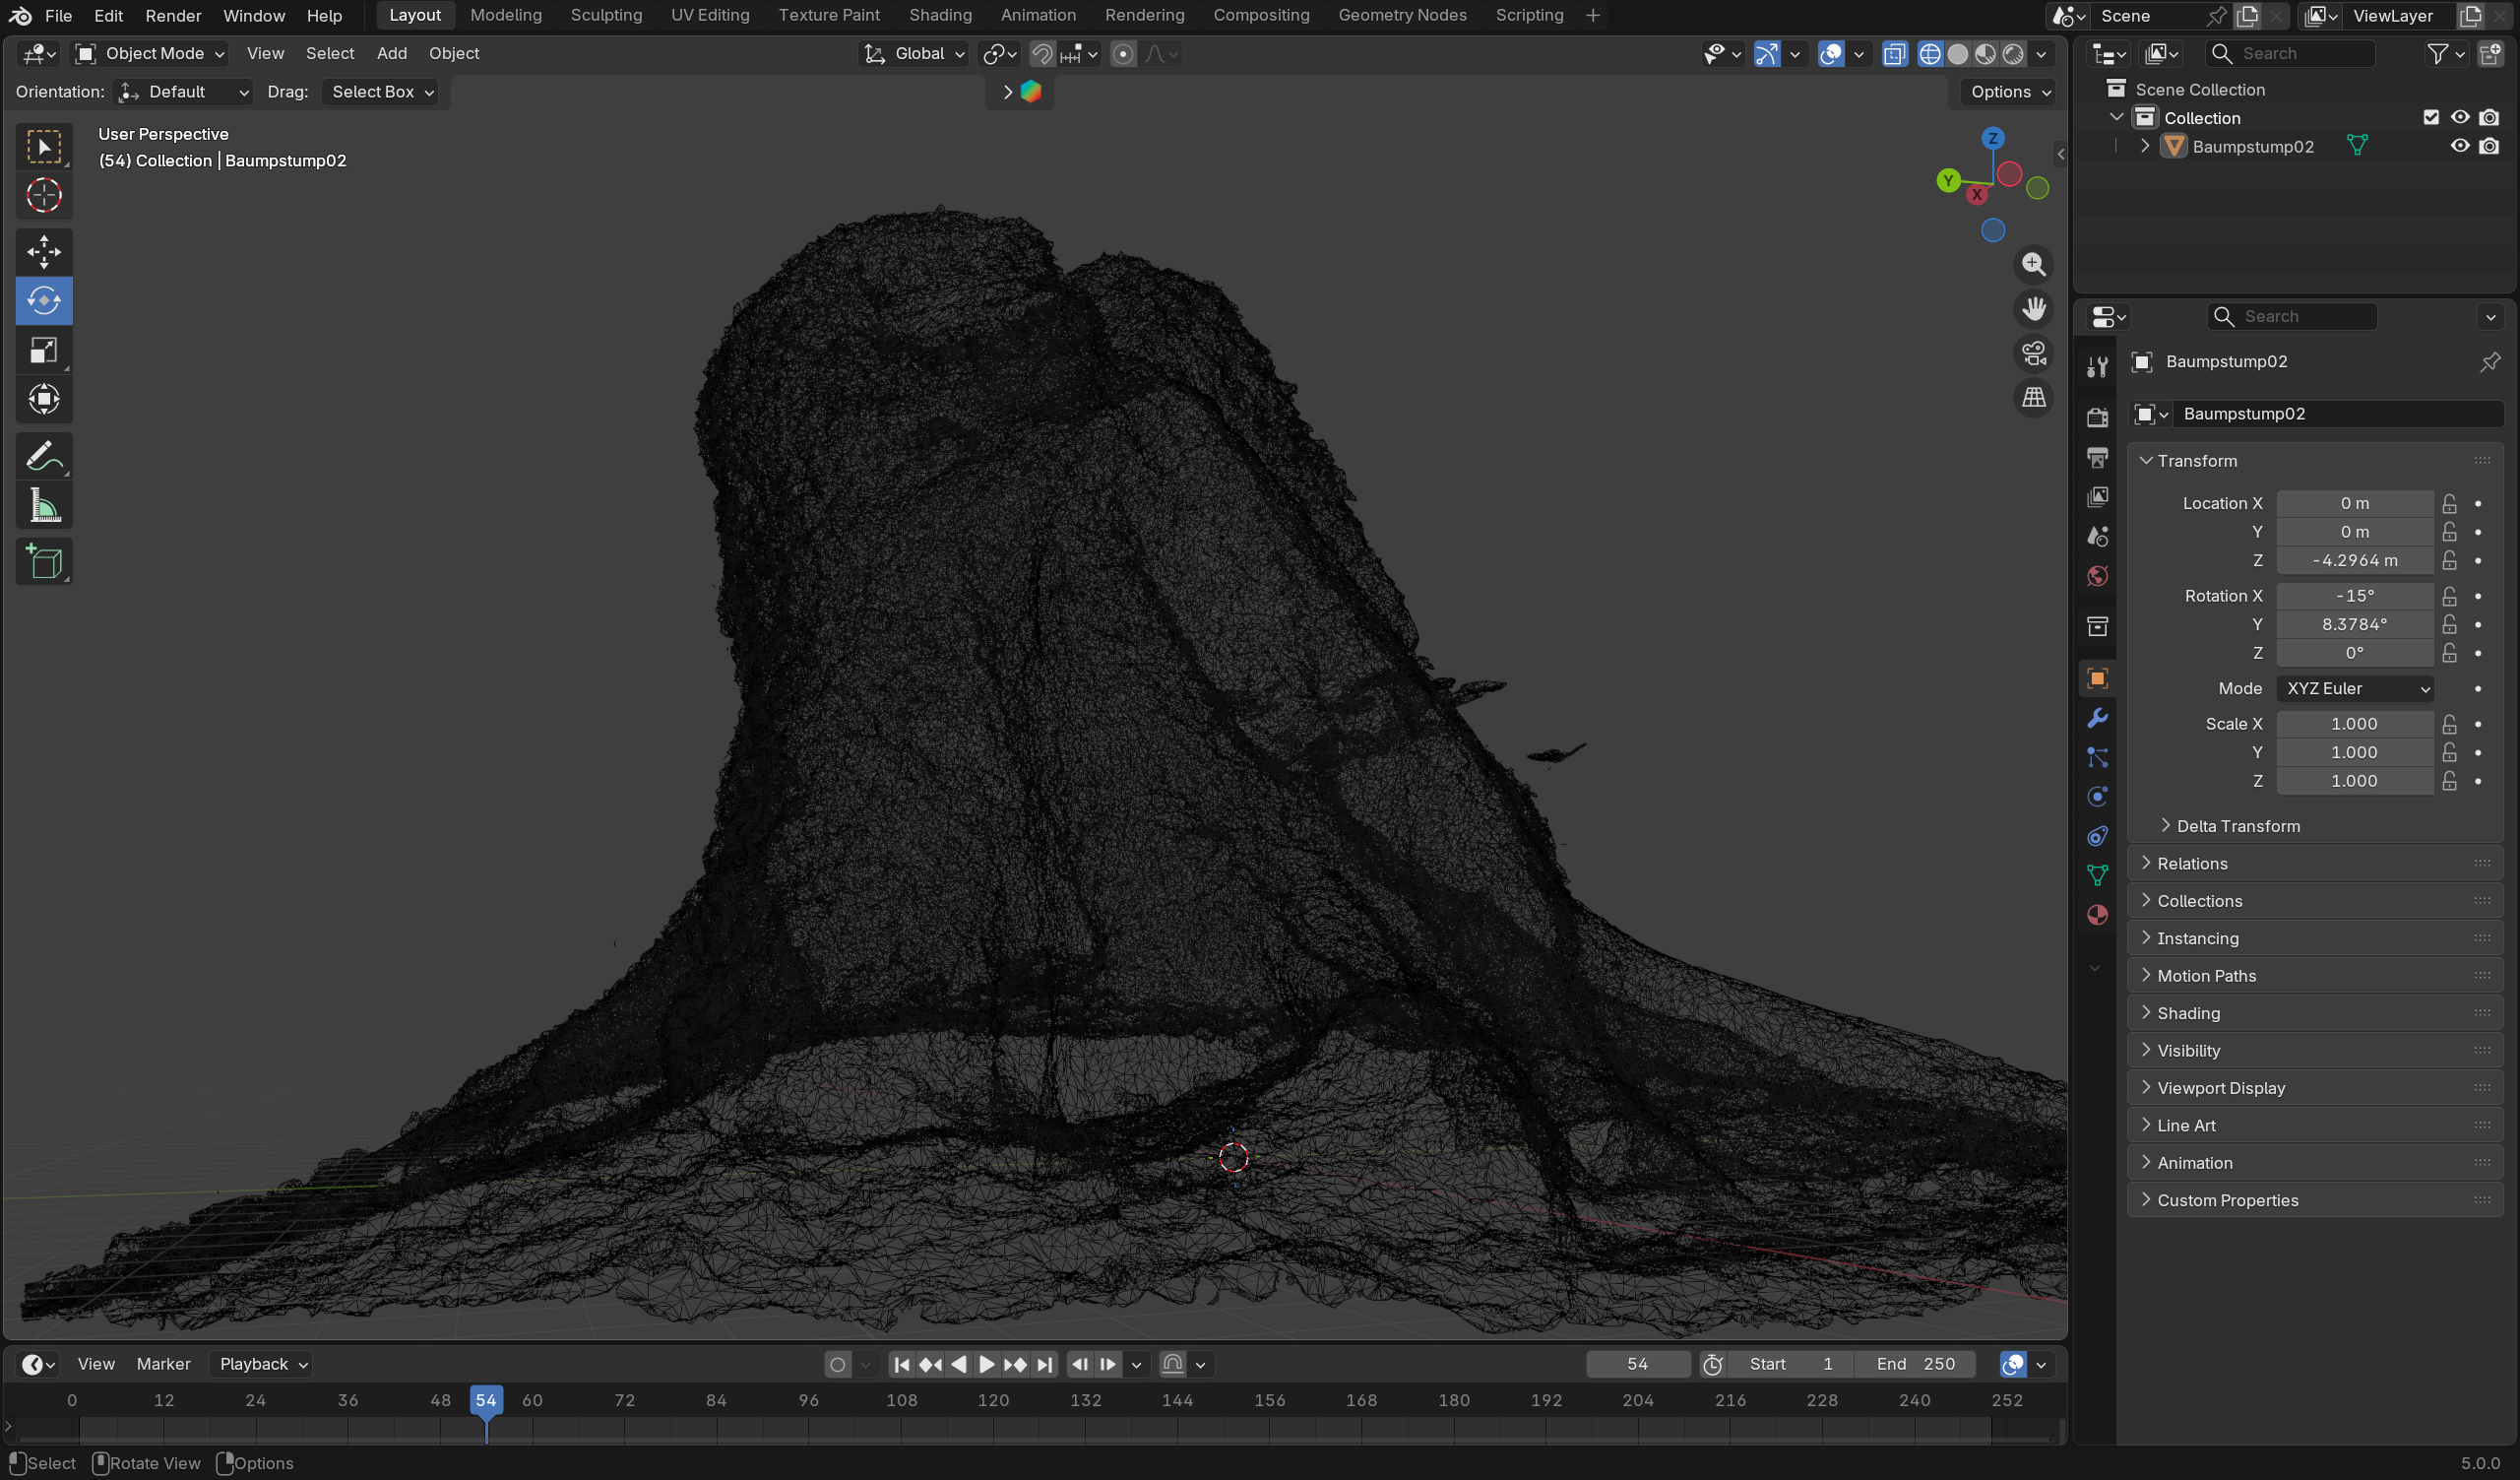
Task: Open the XYZ Euler rotation mode dropdown
Action: (x=2355, y=688)
